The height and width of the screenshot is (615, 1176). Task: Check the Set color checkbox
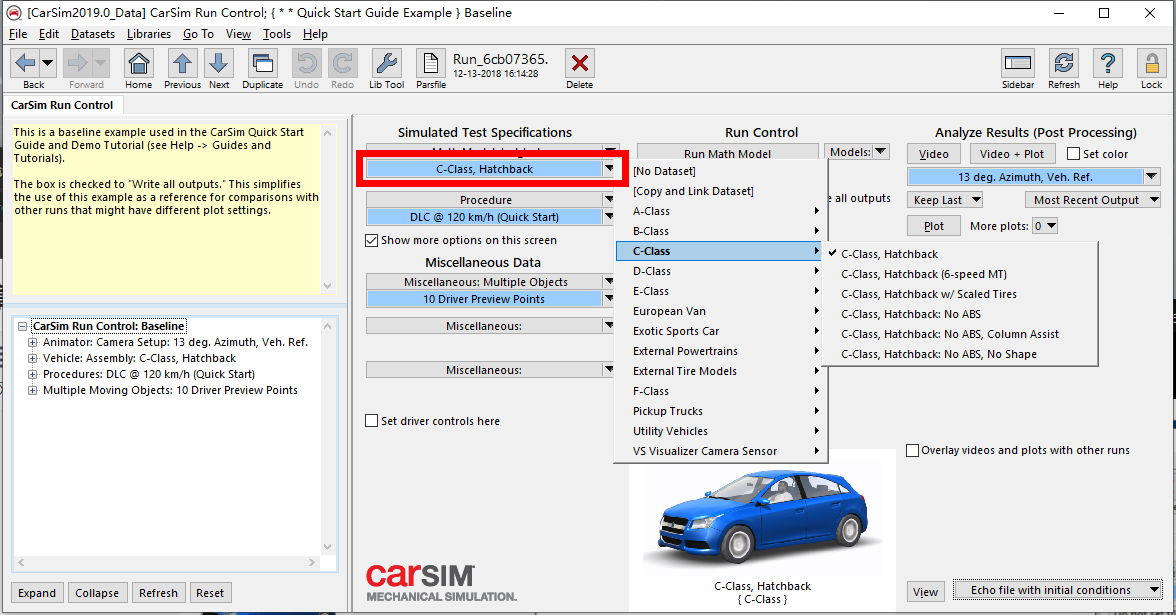click(x=1073, y=154)
